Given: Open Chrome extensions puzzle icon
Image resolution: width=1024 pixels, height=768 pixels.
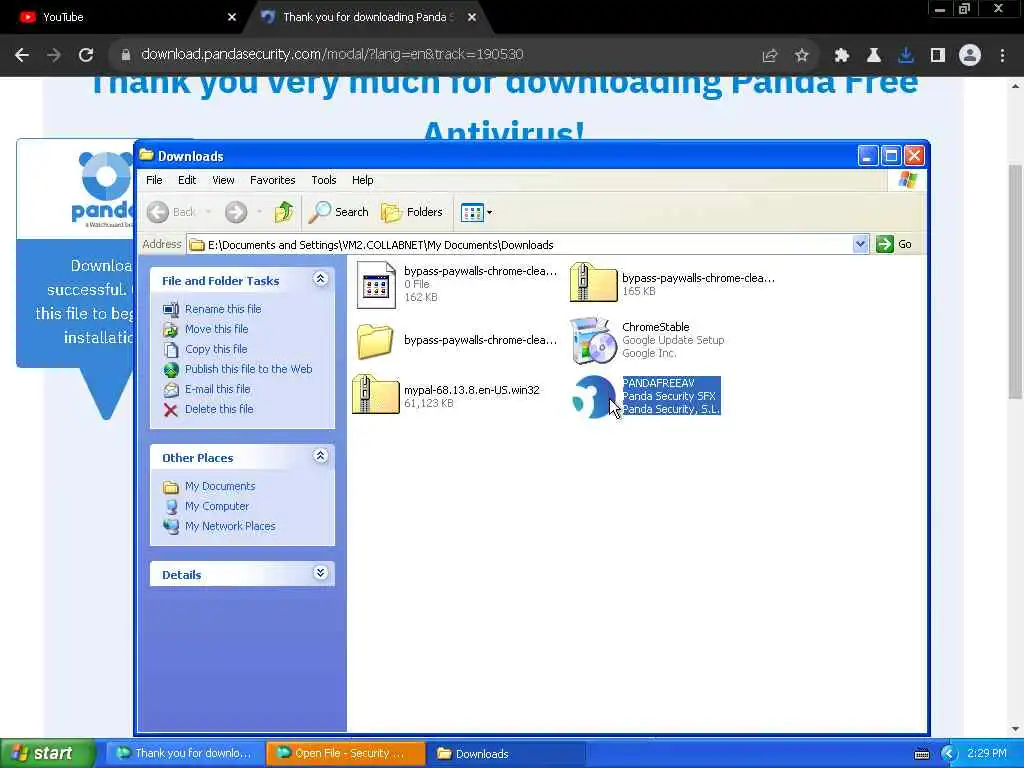Looking at the screenshot, I should coord(841,56).
